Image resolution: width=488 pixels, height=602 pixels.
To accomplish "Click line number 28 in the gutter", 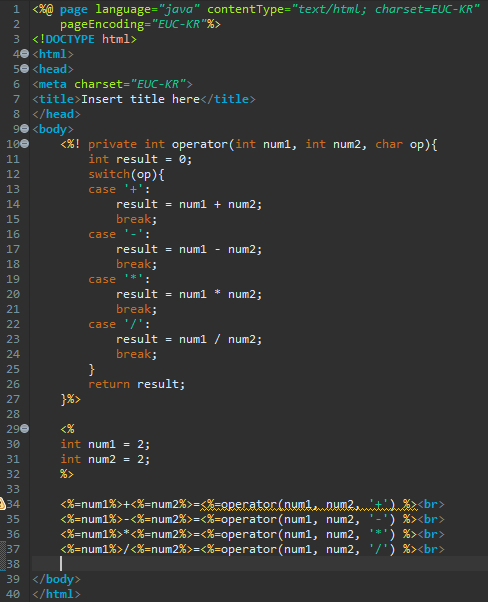I will pos(13,414).
